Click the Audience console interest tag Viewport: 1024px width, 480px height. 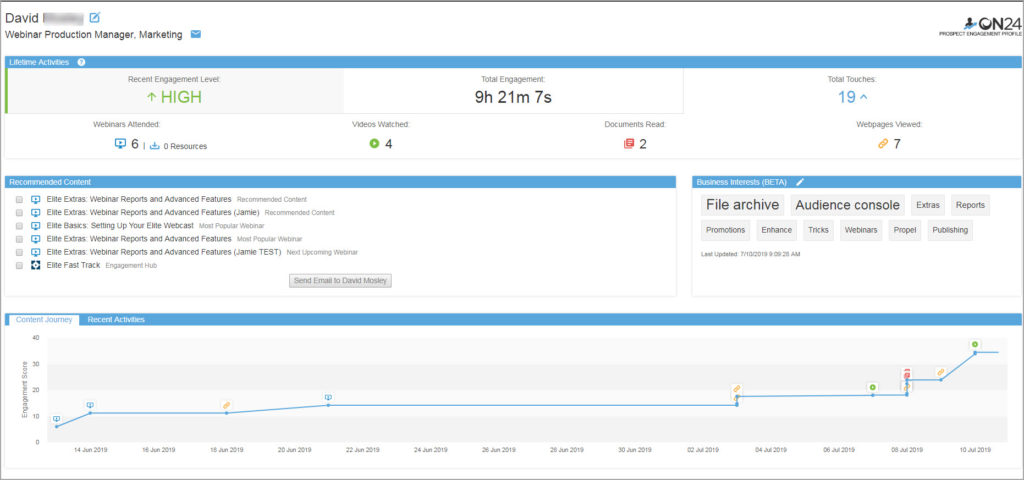click(847, 205)
